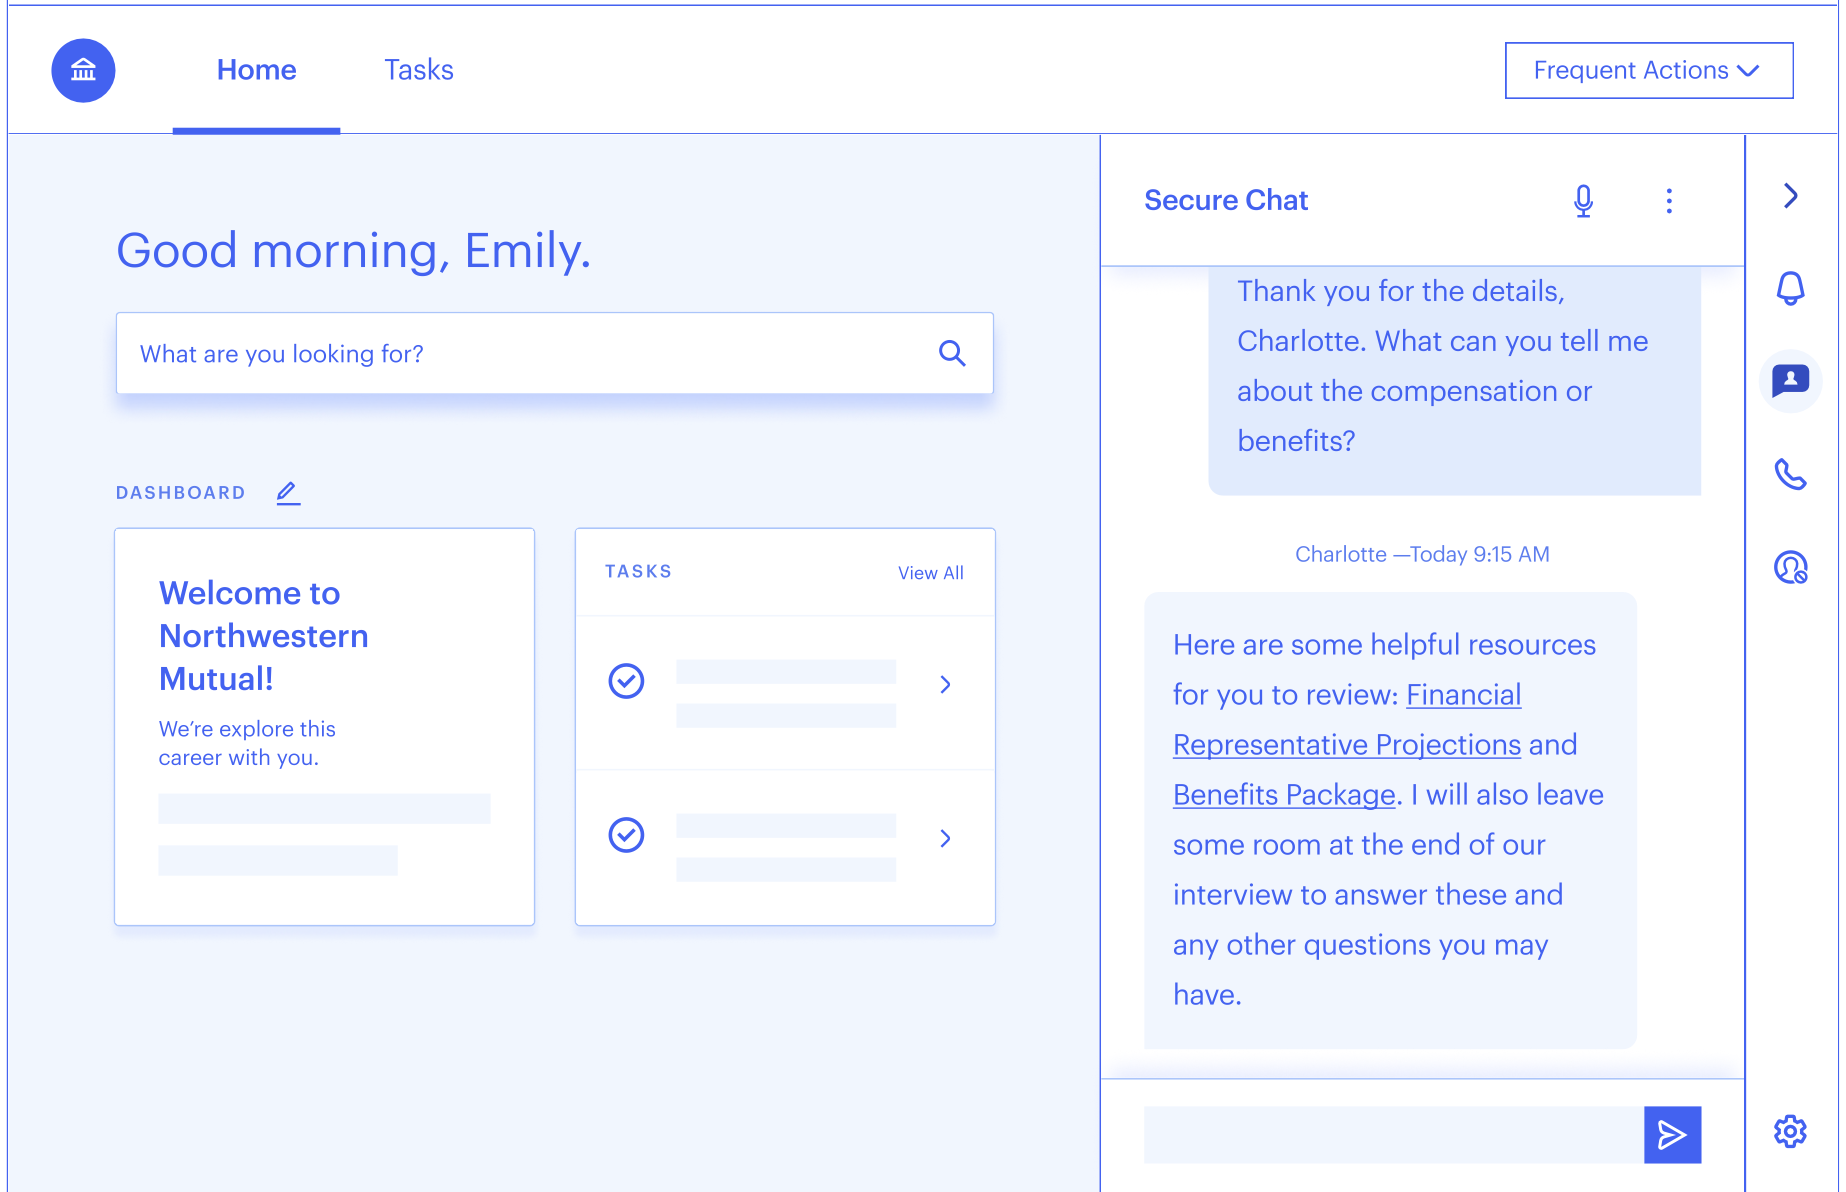Click the 'Good morning, Emily.' greeting
The image size is (1846, 1192).
(354, 251)
